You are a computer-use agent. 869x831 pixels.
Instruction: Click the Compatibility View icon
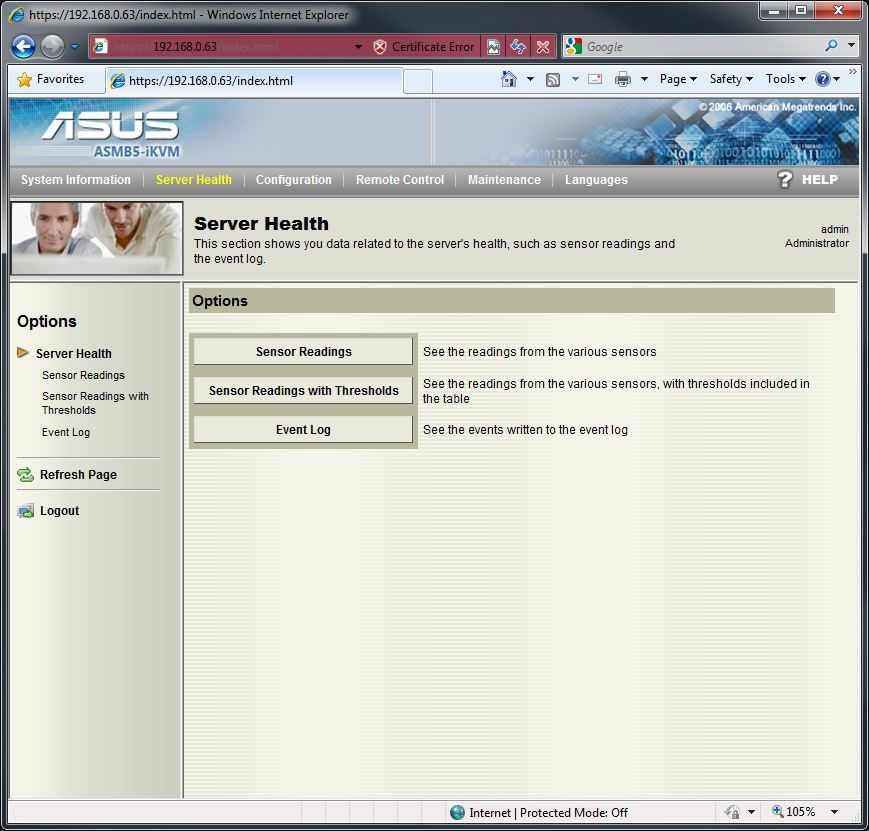[493, 47]
